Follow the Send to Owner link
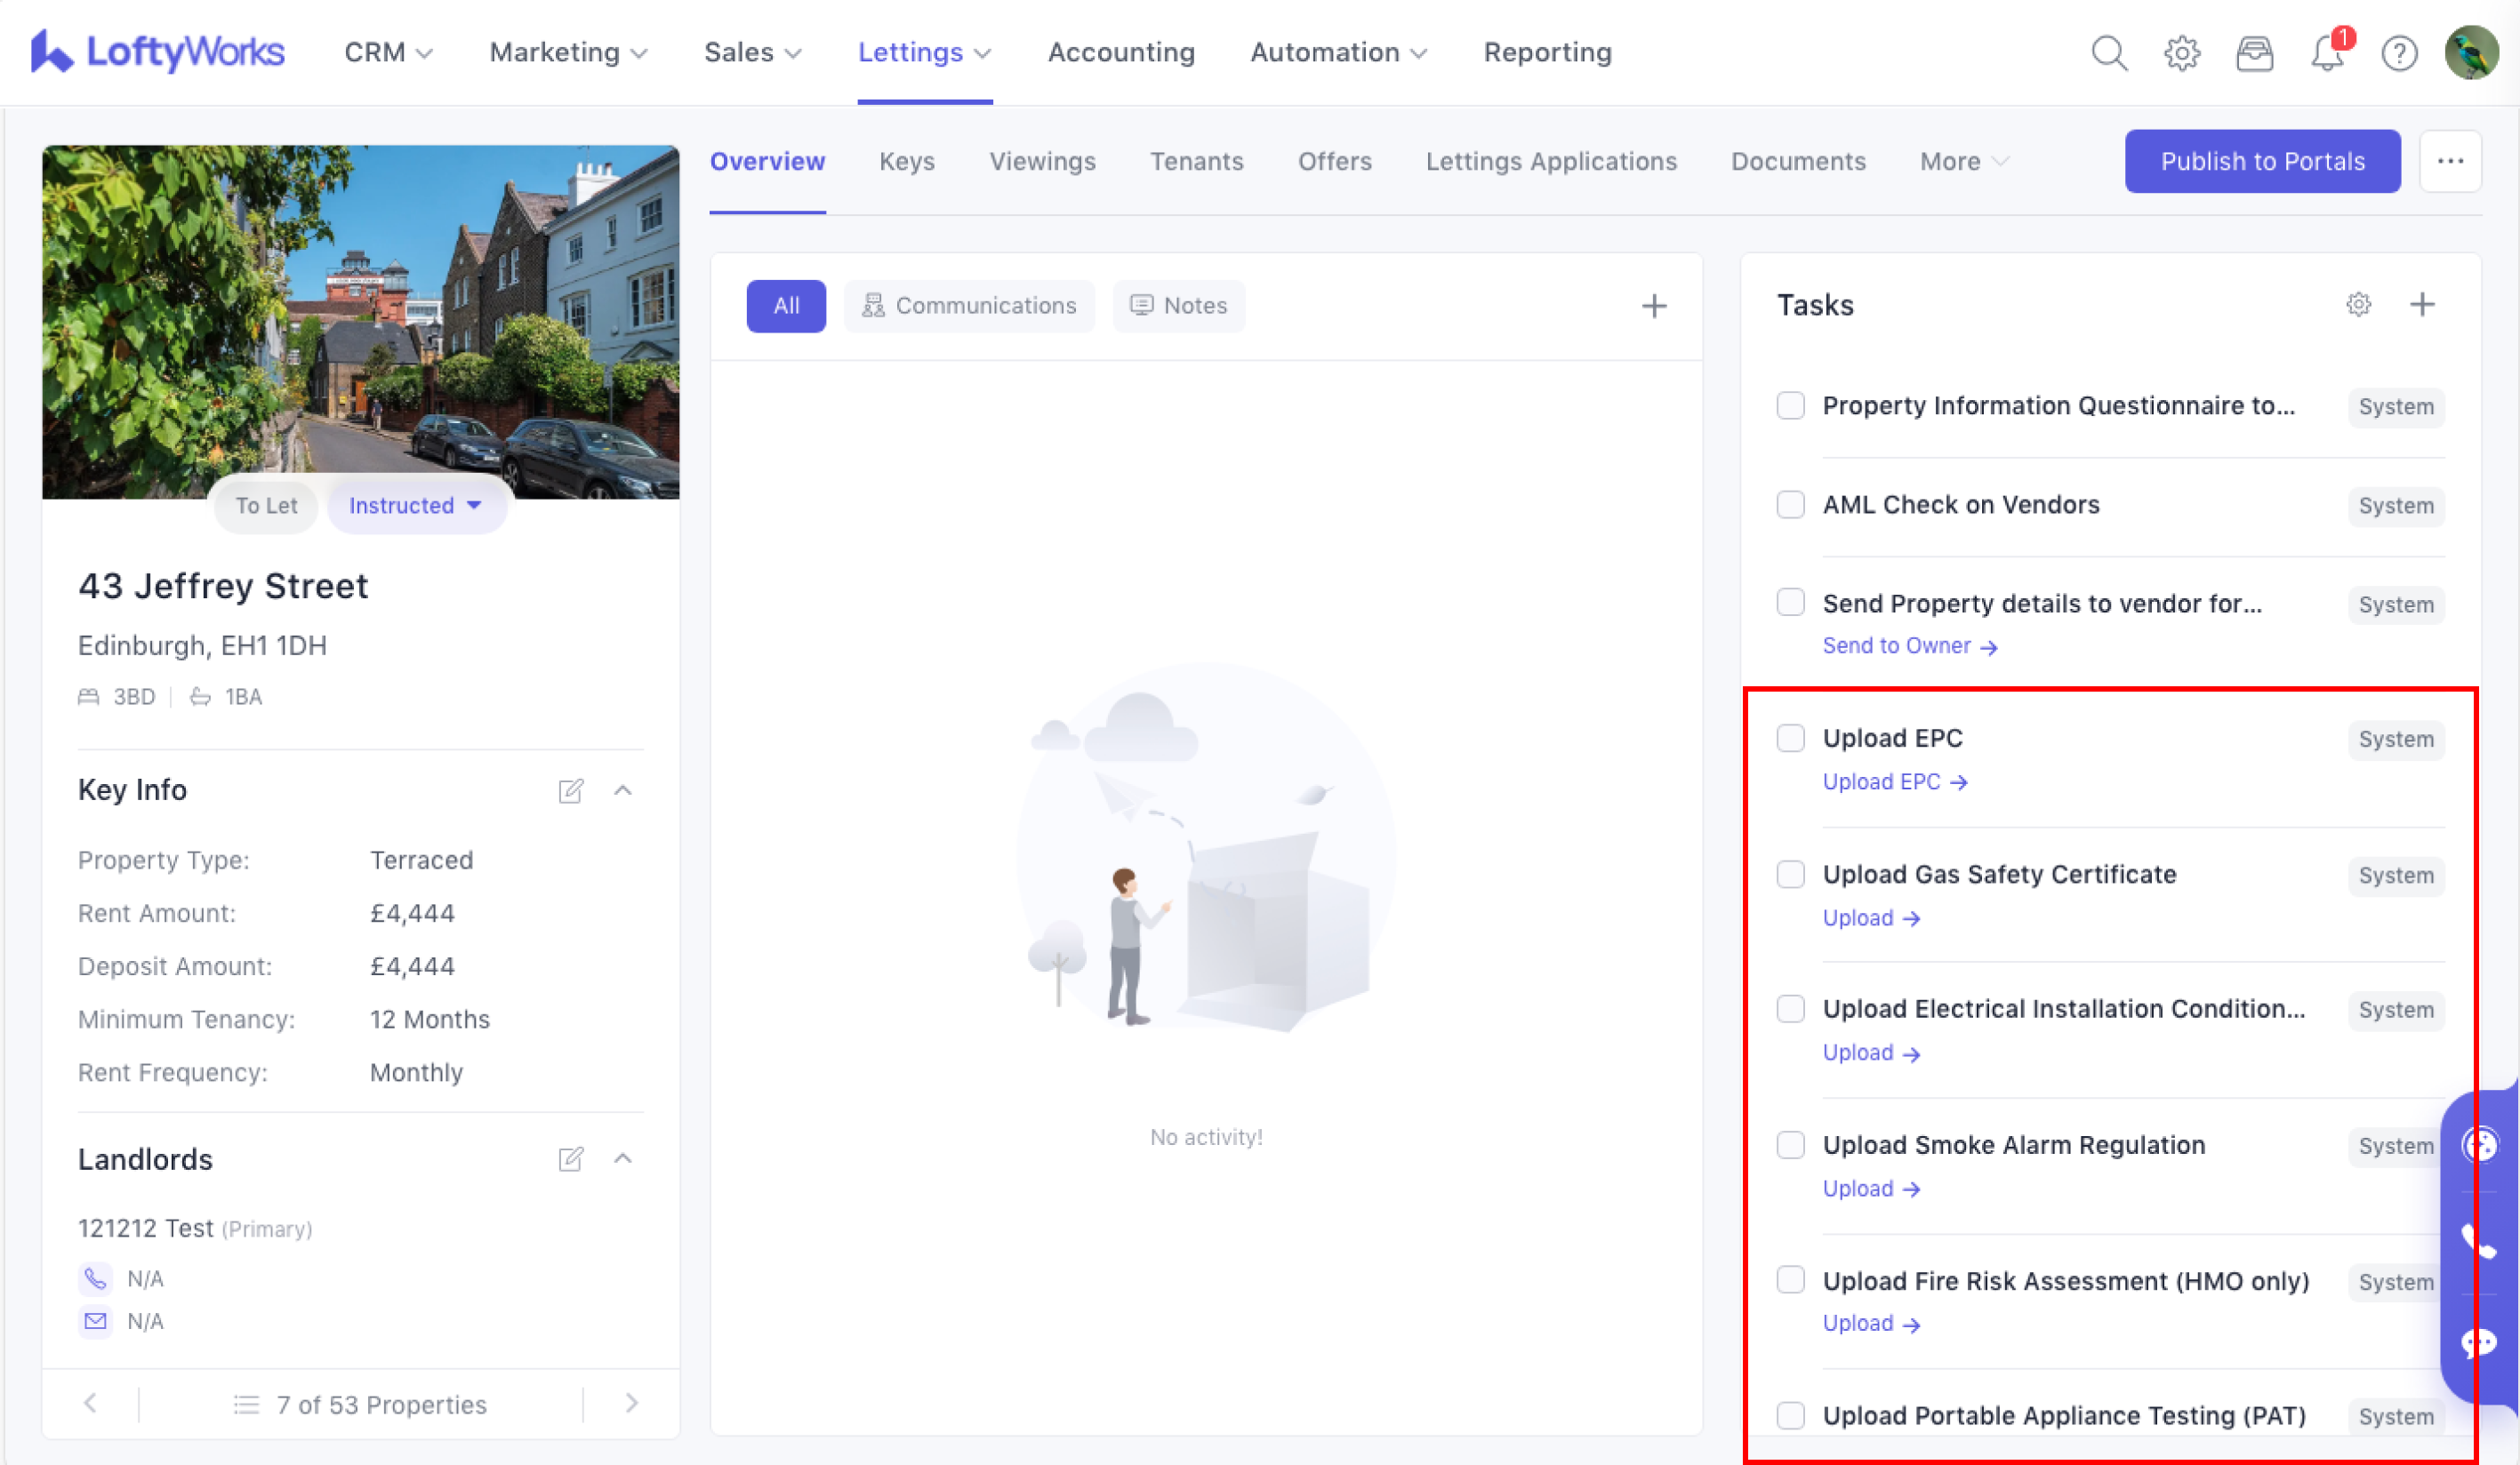This screenshot has height=1465, width=2520. [x=1908, y=647]
